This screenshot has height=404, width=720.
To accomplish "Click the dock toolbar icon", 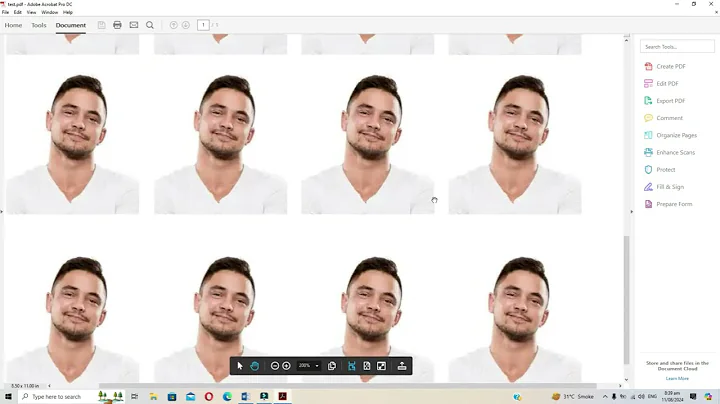I will click(x=402, y=366).
